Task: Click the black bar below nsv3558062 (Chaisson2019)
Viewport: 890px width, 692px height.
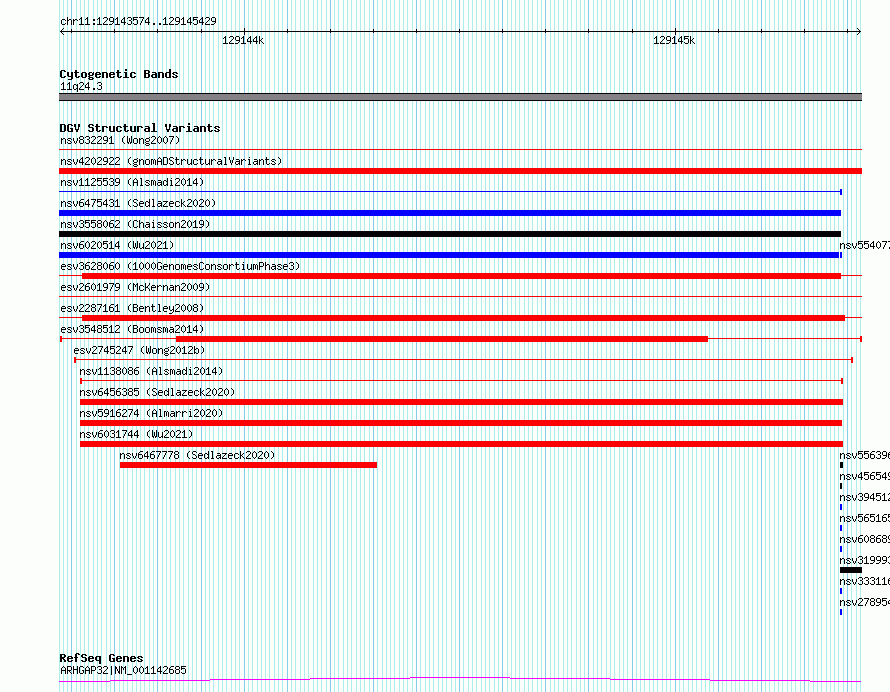Action: coord(450,234)
